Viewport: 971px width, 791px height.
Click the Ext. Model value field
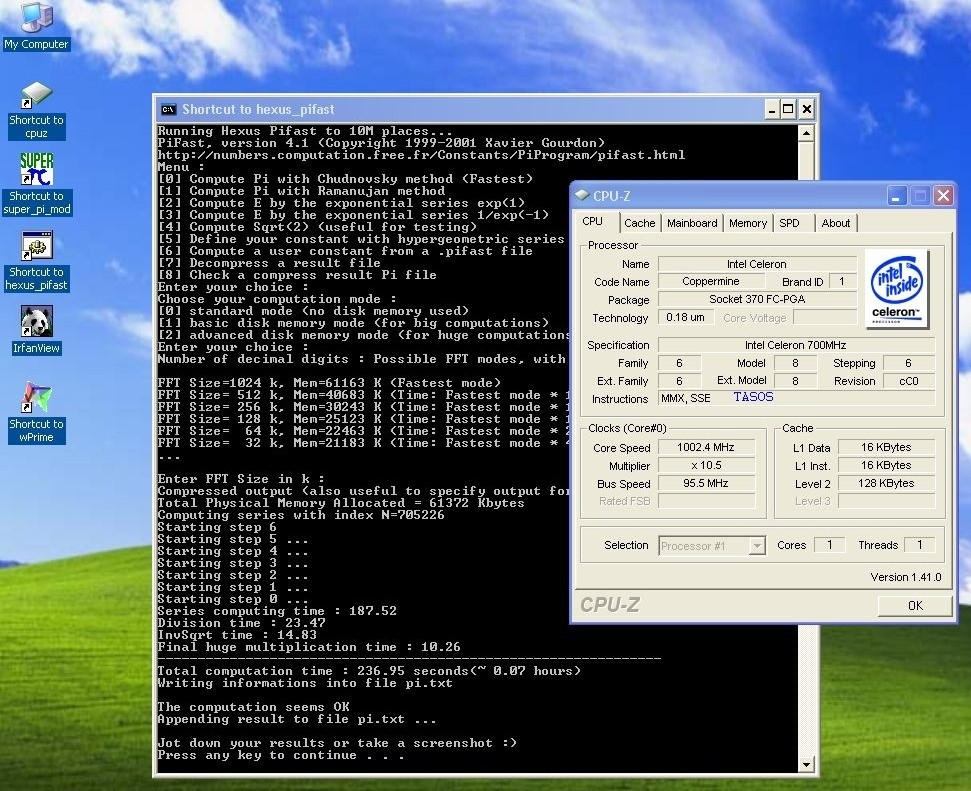coord(796,381)
